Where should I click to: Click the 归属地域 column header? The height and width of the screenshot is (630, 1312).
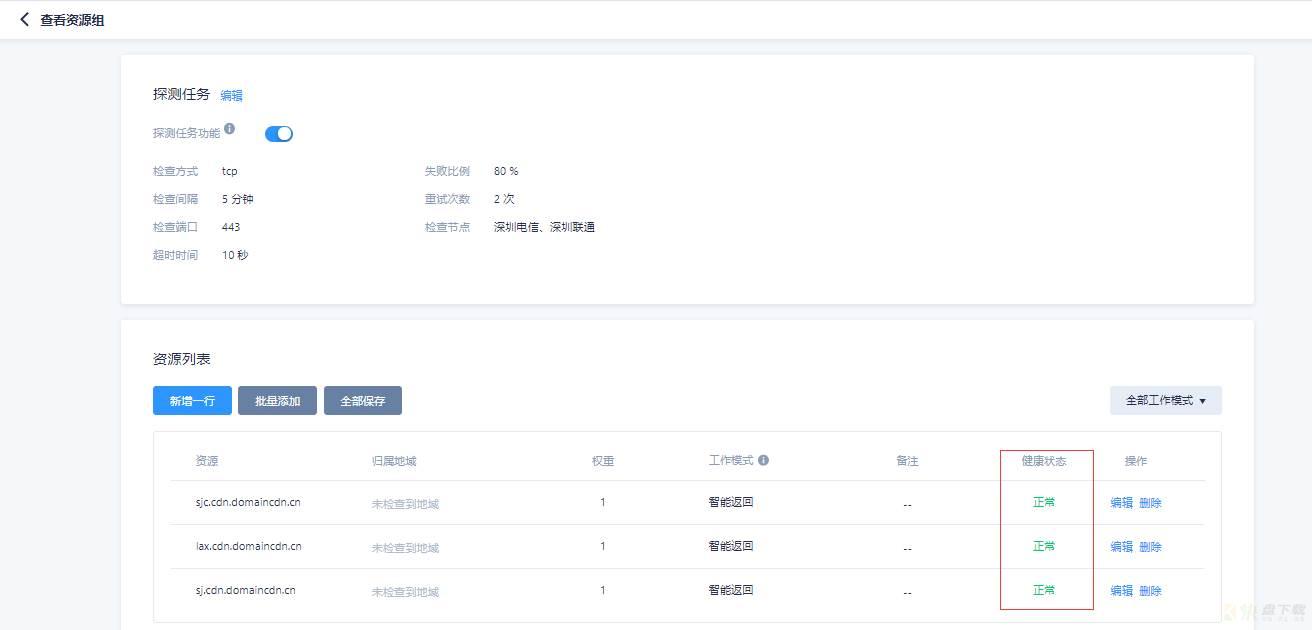click(393, 461)
